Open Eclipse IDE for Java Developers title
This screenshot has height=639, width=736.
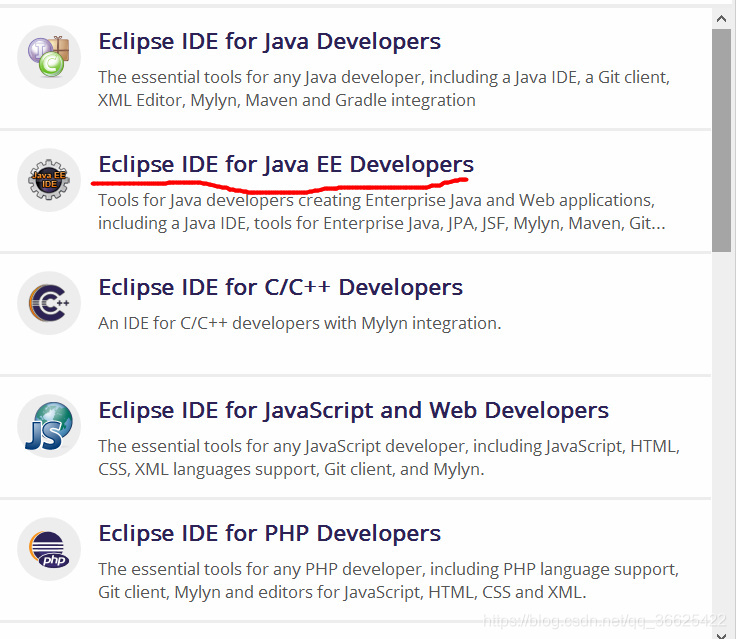click(x=269, y=41)
